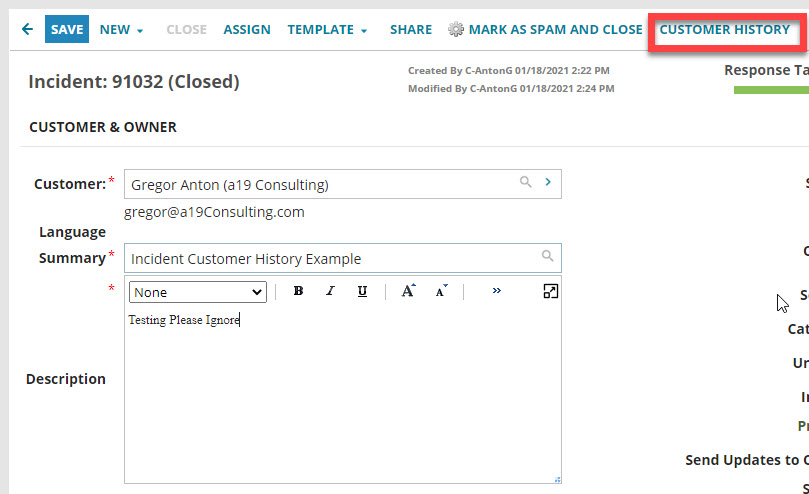The height and width of the screenshot is (494, 809).
Task: Go back using the left arrow icon
Action: point(27,29)
